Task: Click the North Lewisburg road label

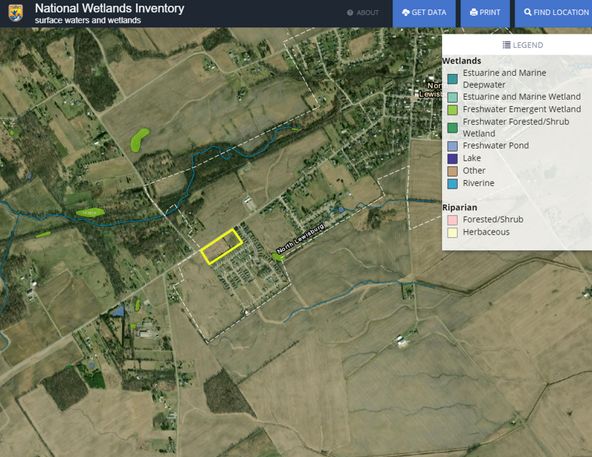Action: [x=301, y=238]
